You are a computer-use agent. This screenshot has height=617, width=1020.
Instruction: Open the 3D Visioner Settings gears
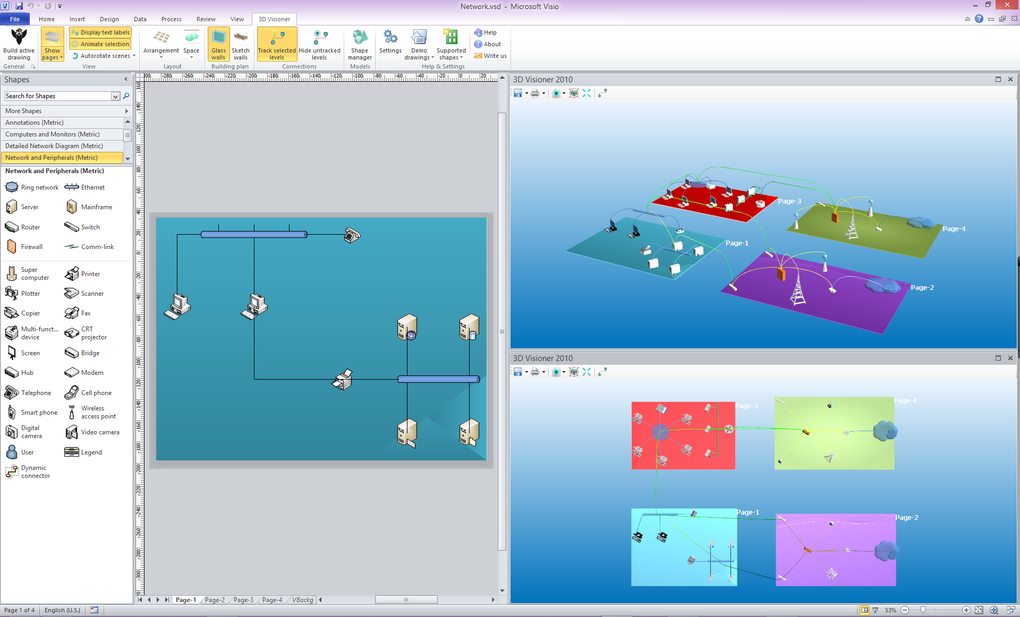[x=390, y=42]
